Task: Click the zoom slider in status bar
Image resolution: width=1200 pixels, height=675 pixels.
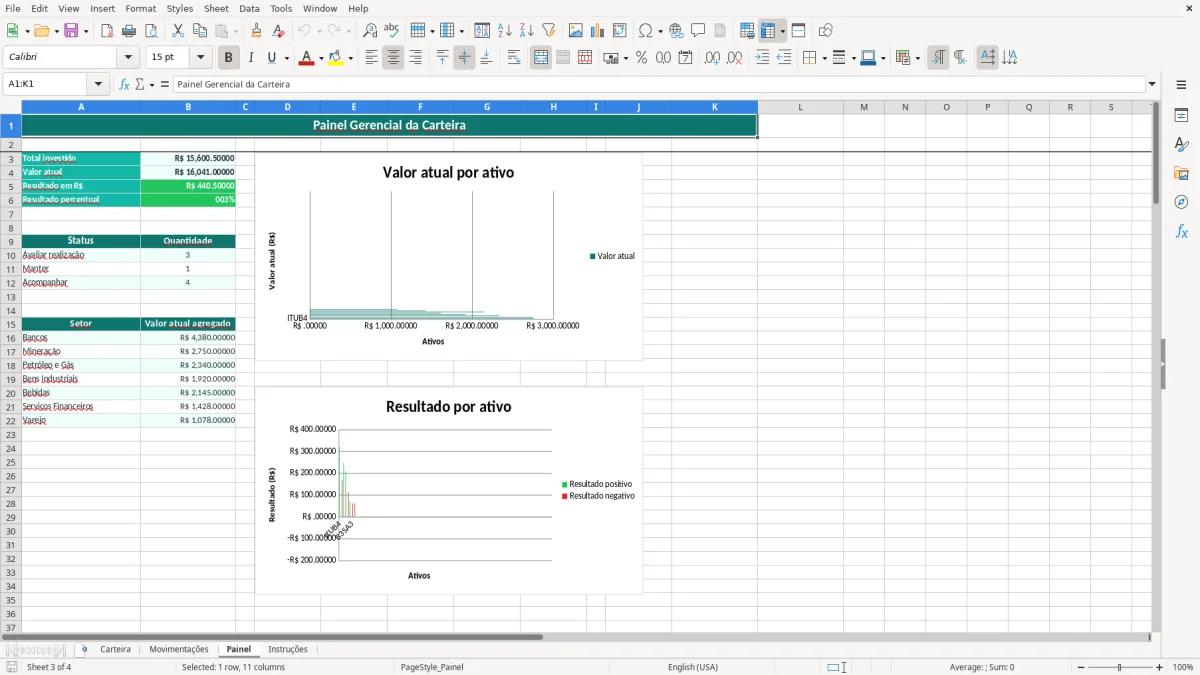Action: tap(1120, 667)
